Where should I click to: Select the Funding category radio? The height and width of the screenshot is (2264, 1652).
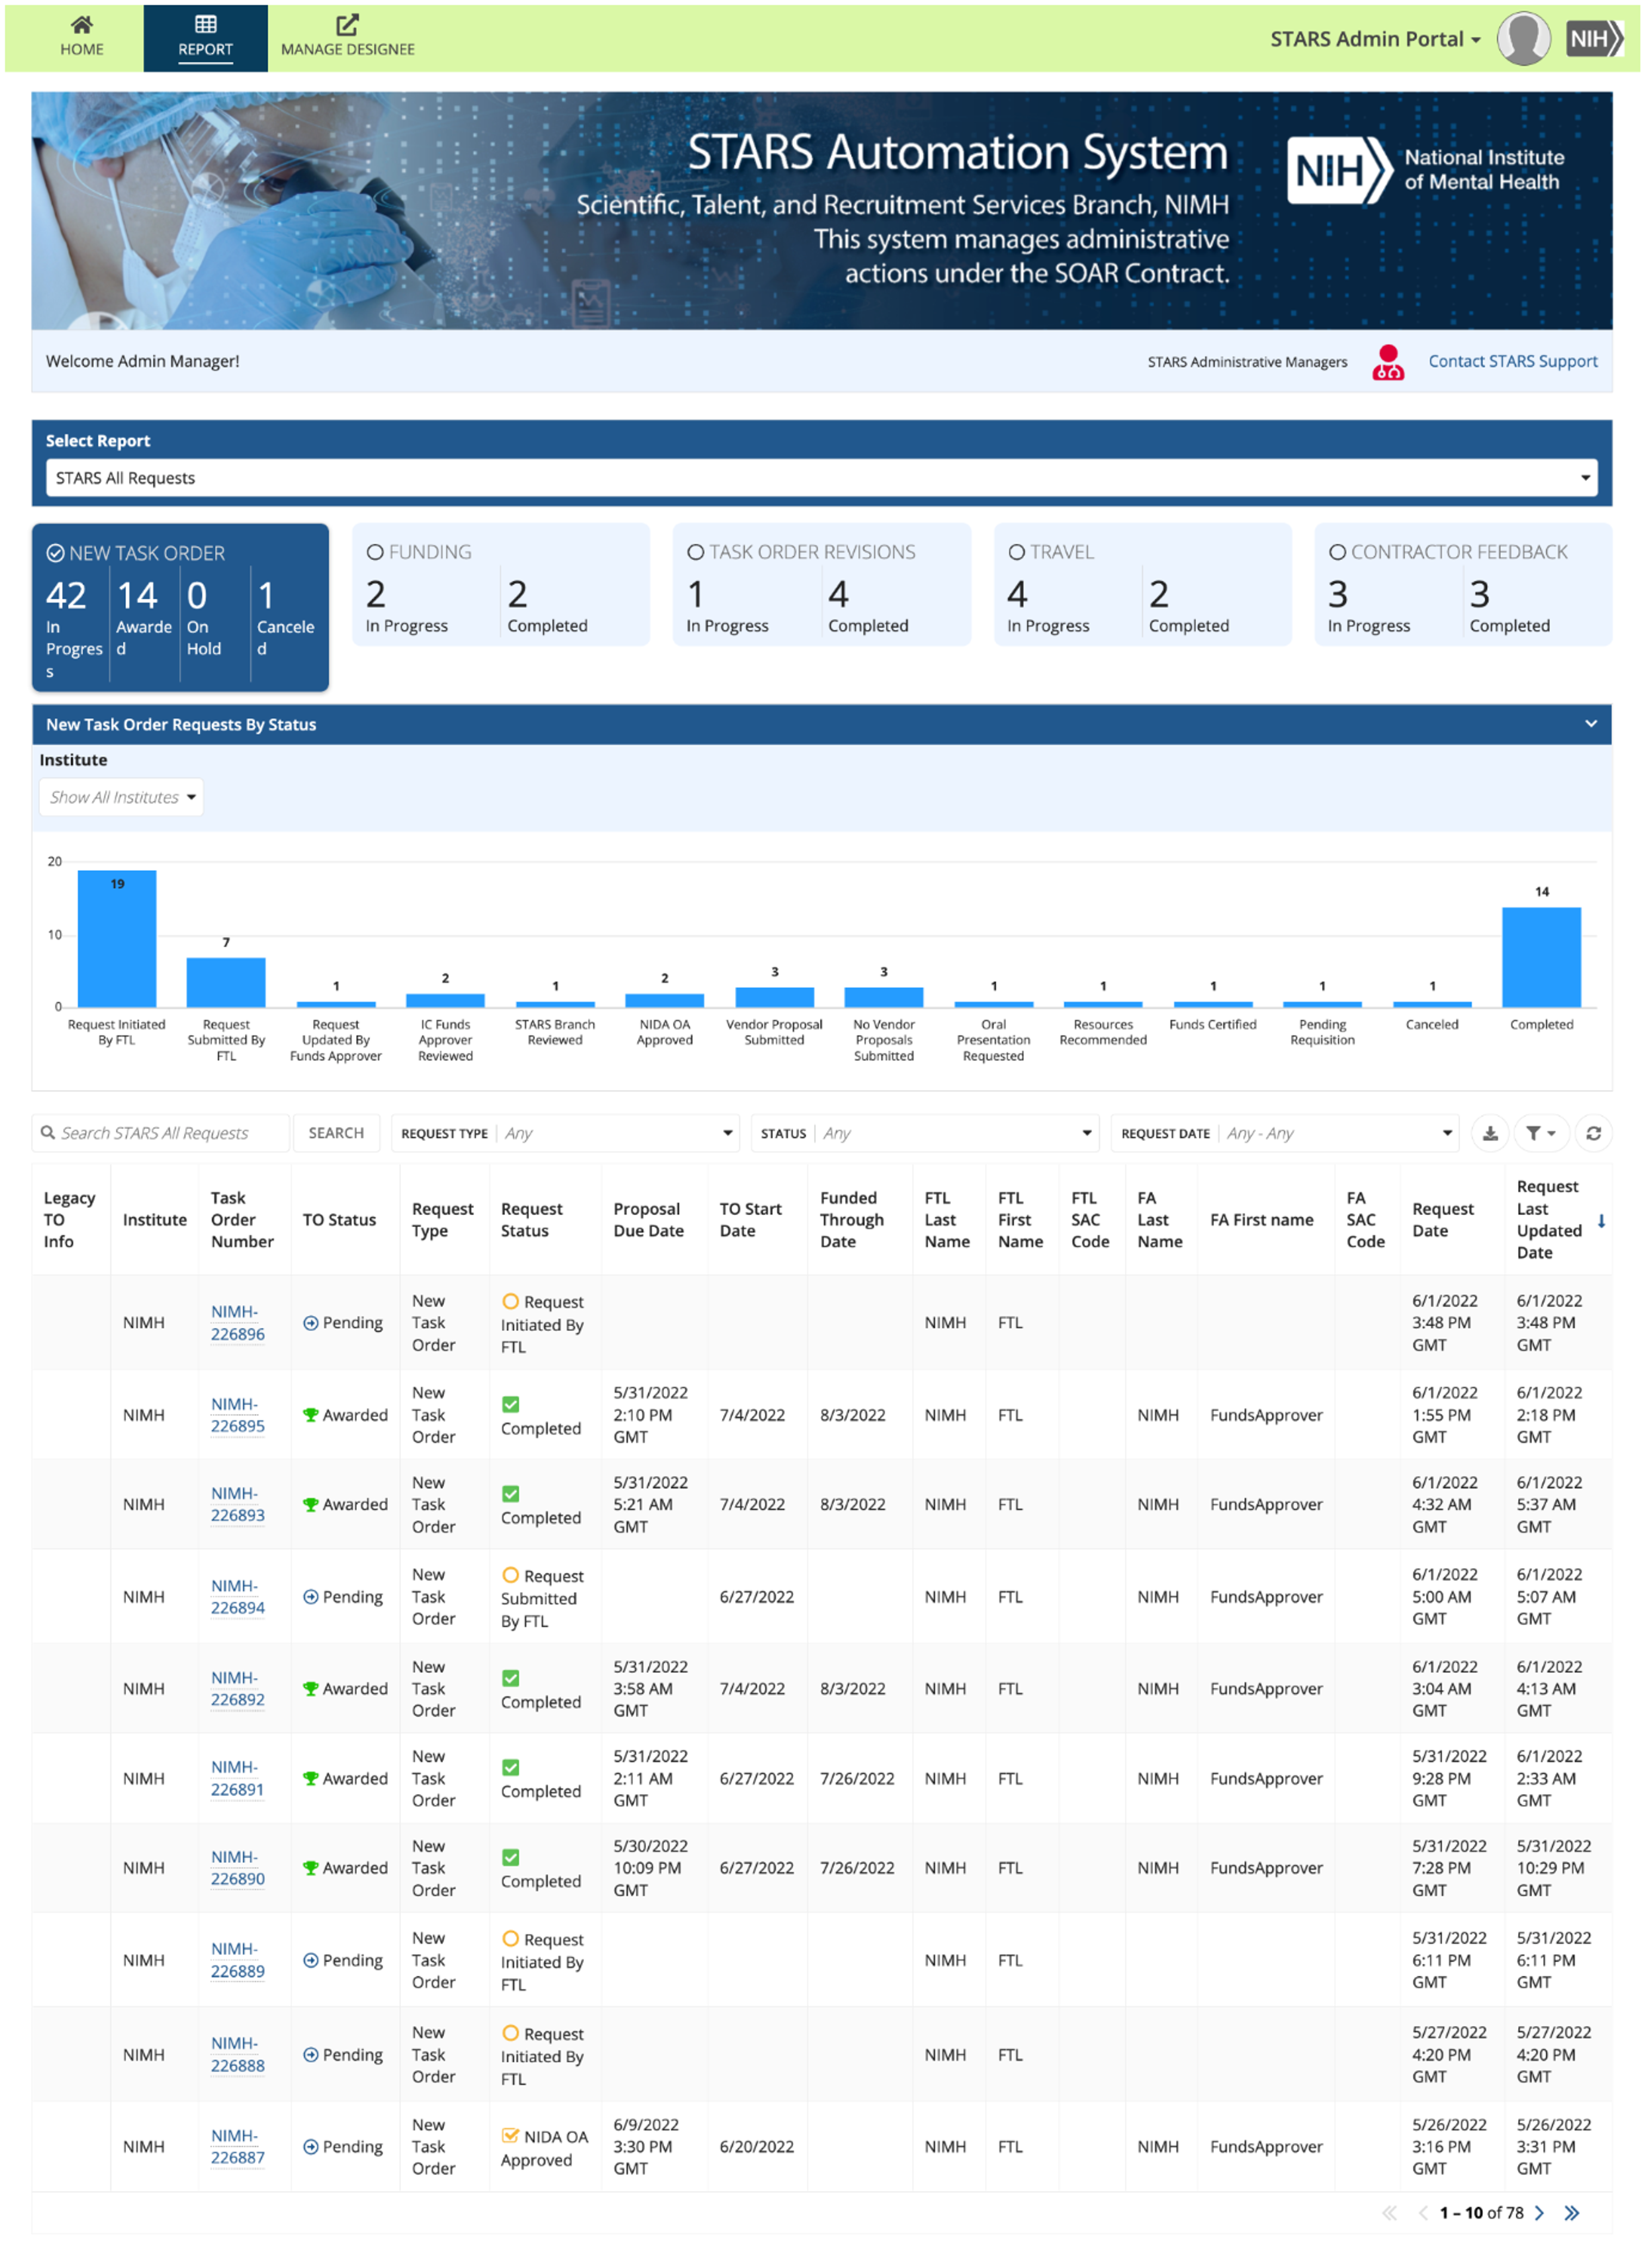point(375,552)
